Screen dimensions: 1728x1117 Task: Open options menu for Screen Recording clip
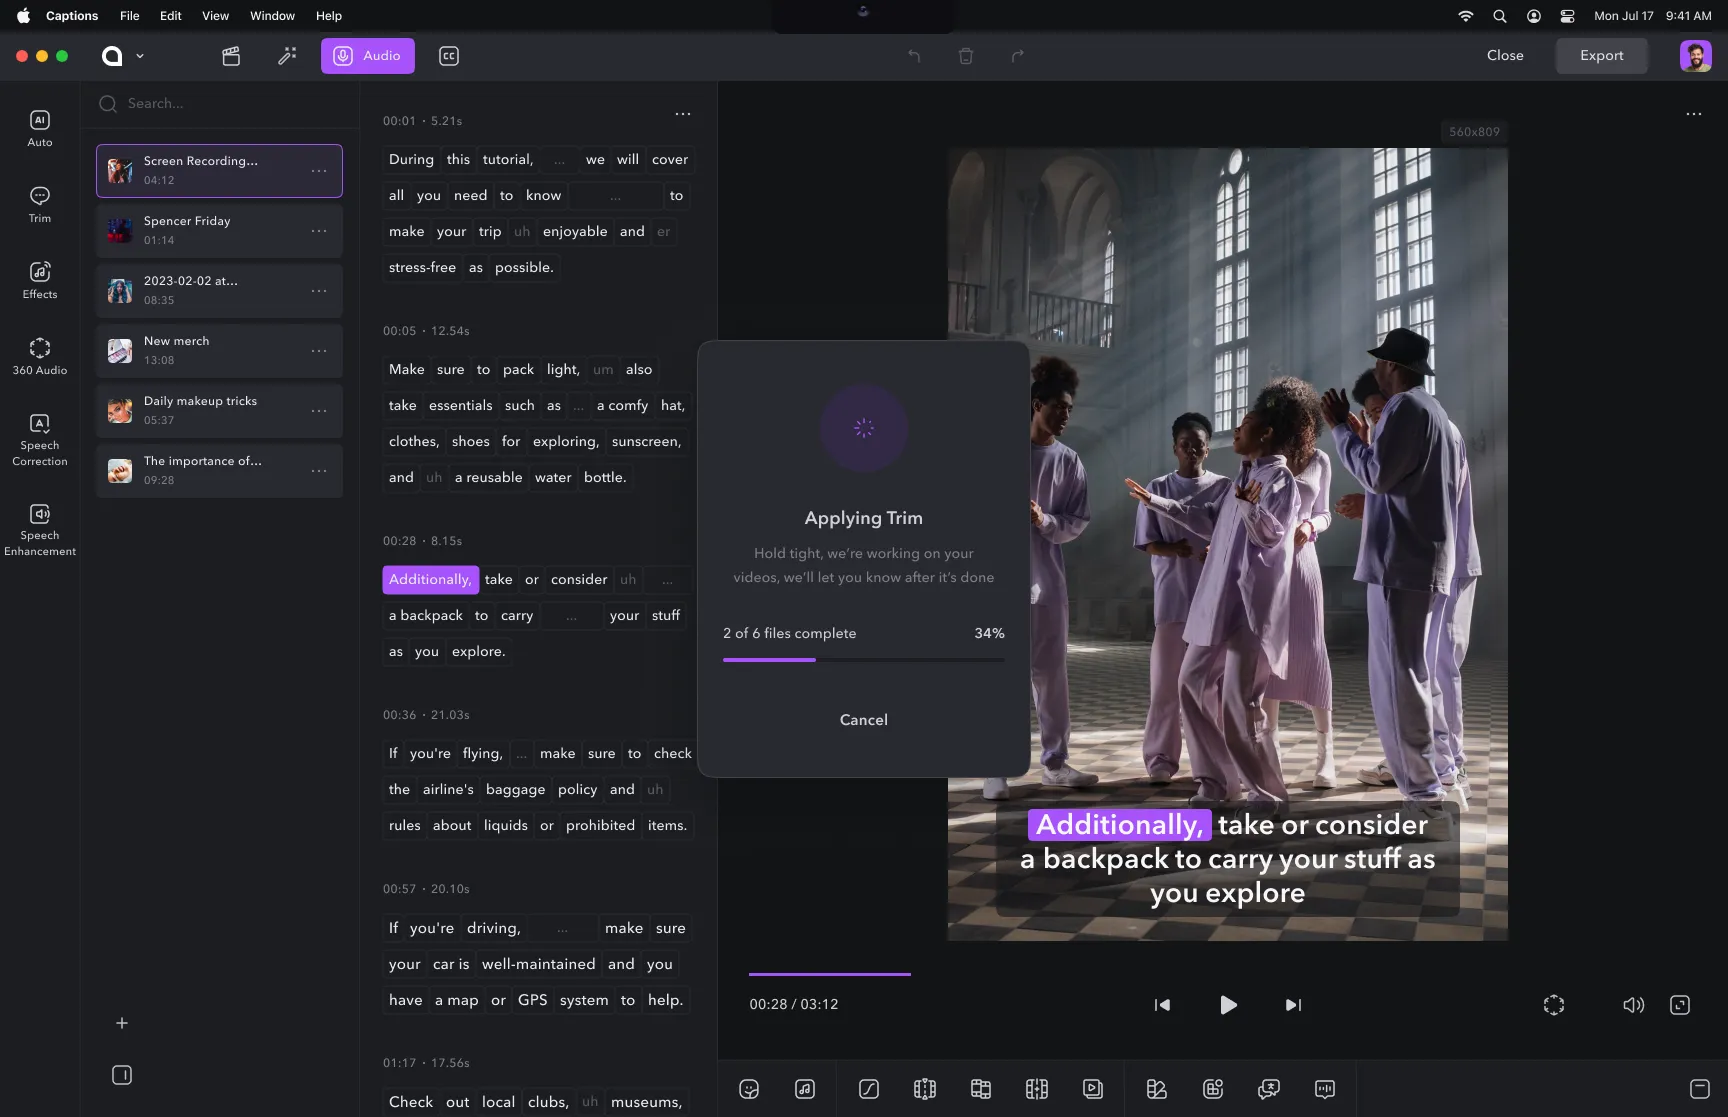point(319,171)
